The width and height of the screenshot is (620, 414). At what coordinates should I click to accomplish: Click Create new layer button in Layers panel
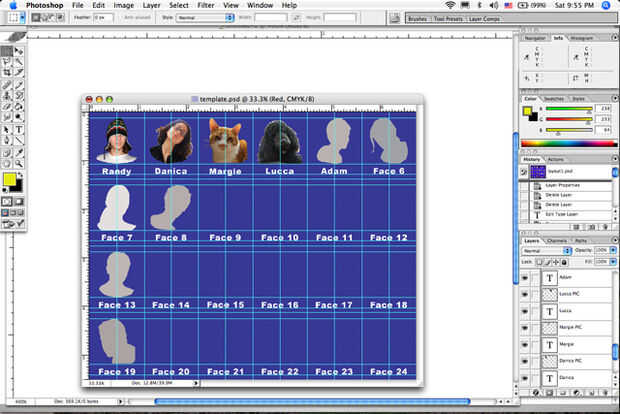click(592, 393)
